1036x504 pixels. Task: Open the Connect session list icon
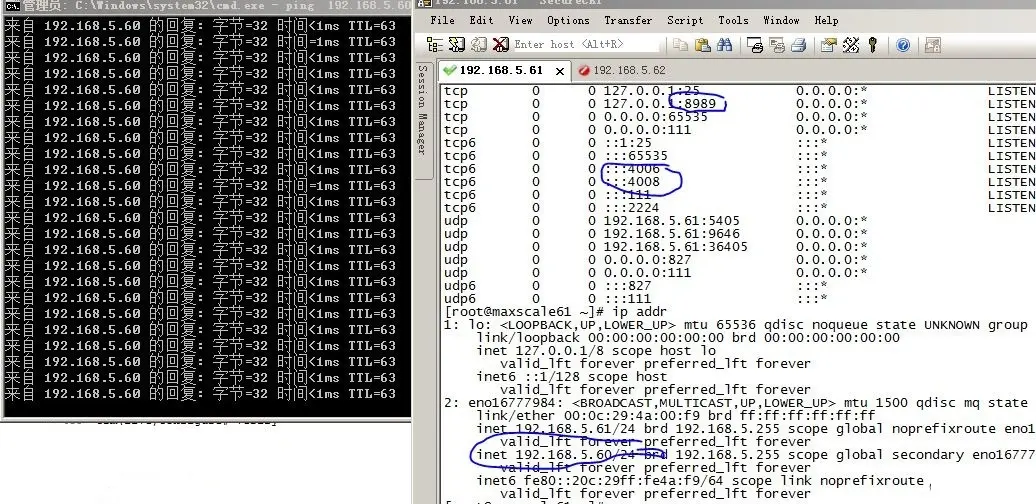(435, 44)
